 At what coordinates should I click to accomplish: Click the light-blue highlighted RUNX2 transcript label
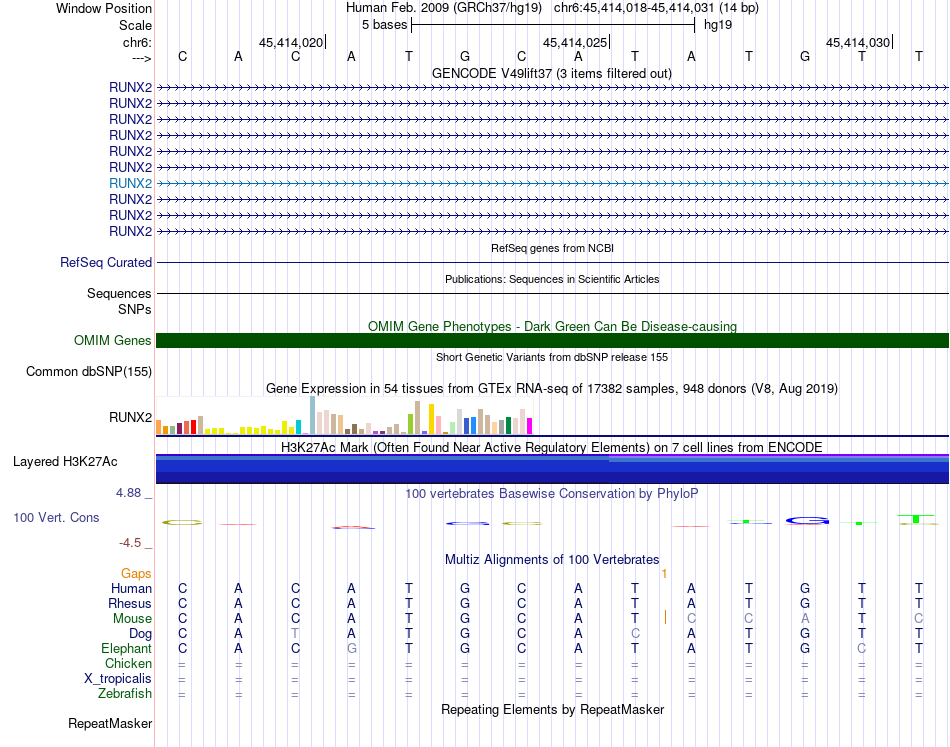130,183
